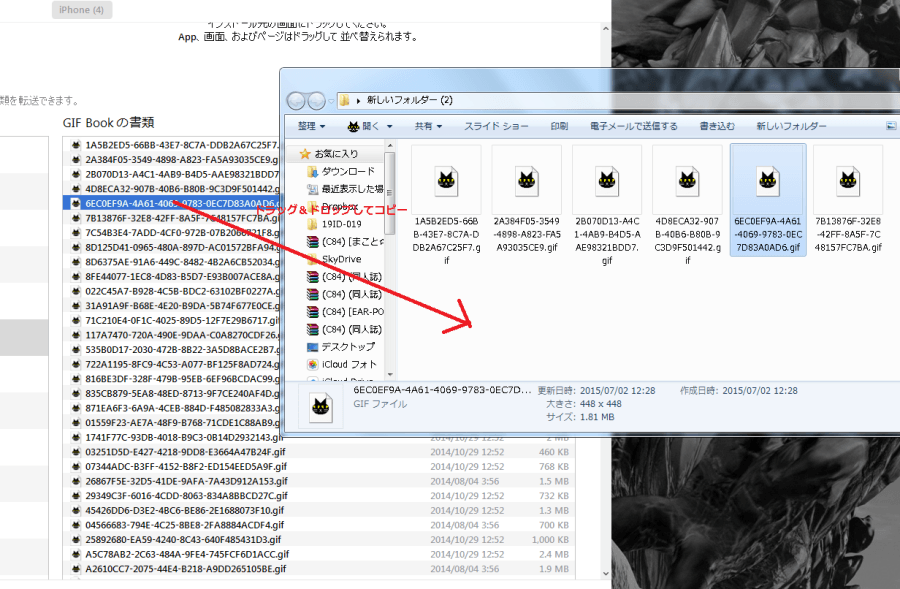900x589 pixels.
Task: Click the 新しいフォルダー toolbar button
Action: tap(791, 126)
